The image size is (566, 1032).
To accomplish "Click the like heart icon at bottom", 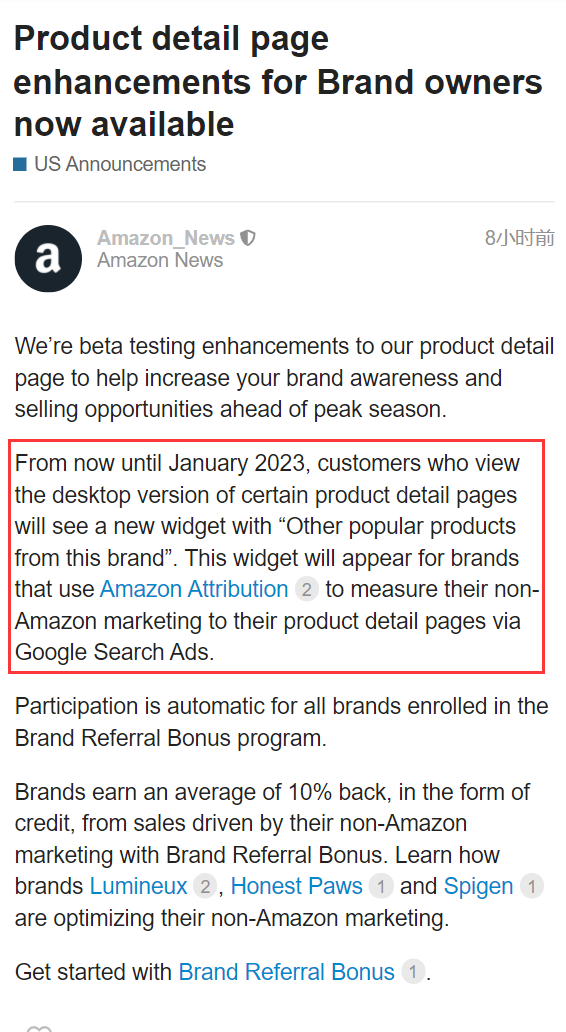I will tap(39, 1029).
